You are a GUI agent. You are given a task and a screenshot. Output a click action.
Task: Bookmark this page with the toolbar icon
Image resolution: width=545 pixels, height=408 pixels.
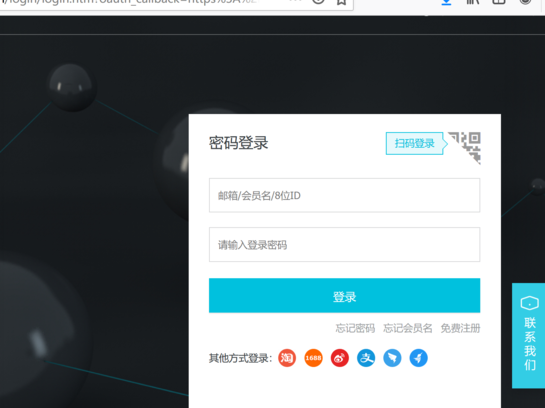[x=341, y=2]
